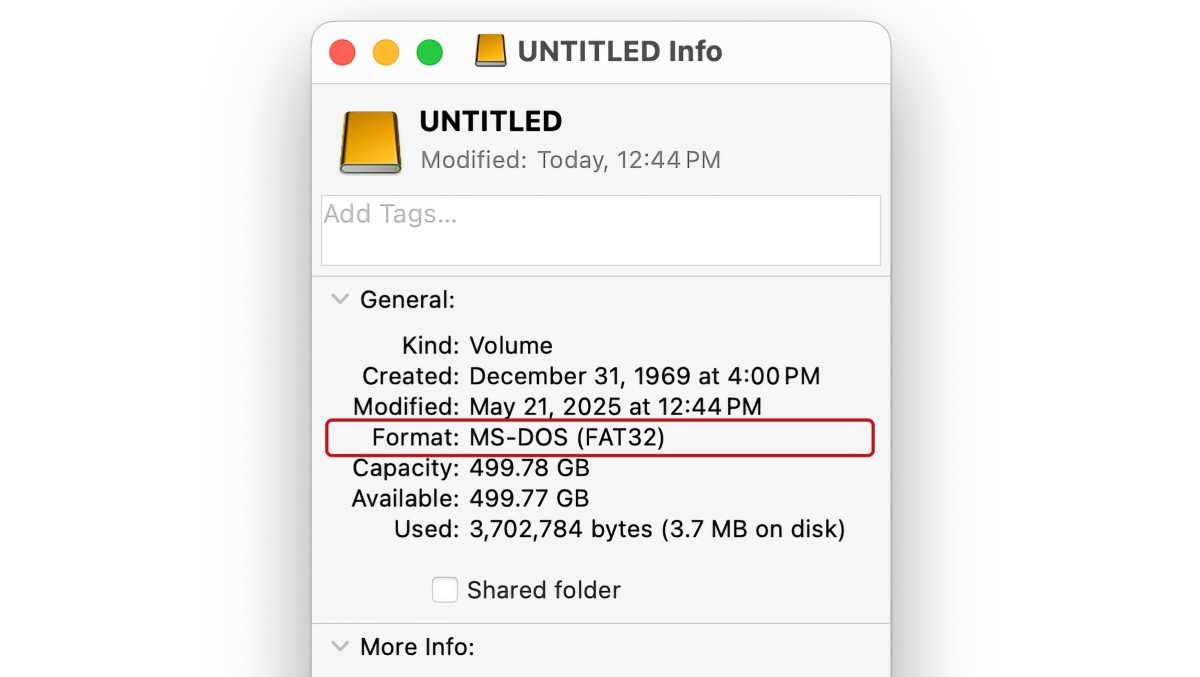Select the Created date December 31, 1969
The width and height of the screenshot is (1200, 677).
[645, 376]
